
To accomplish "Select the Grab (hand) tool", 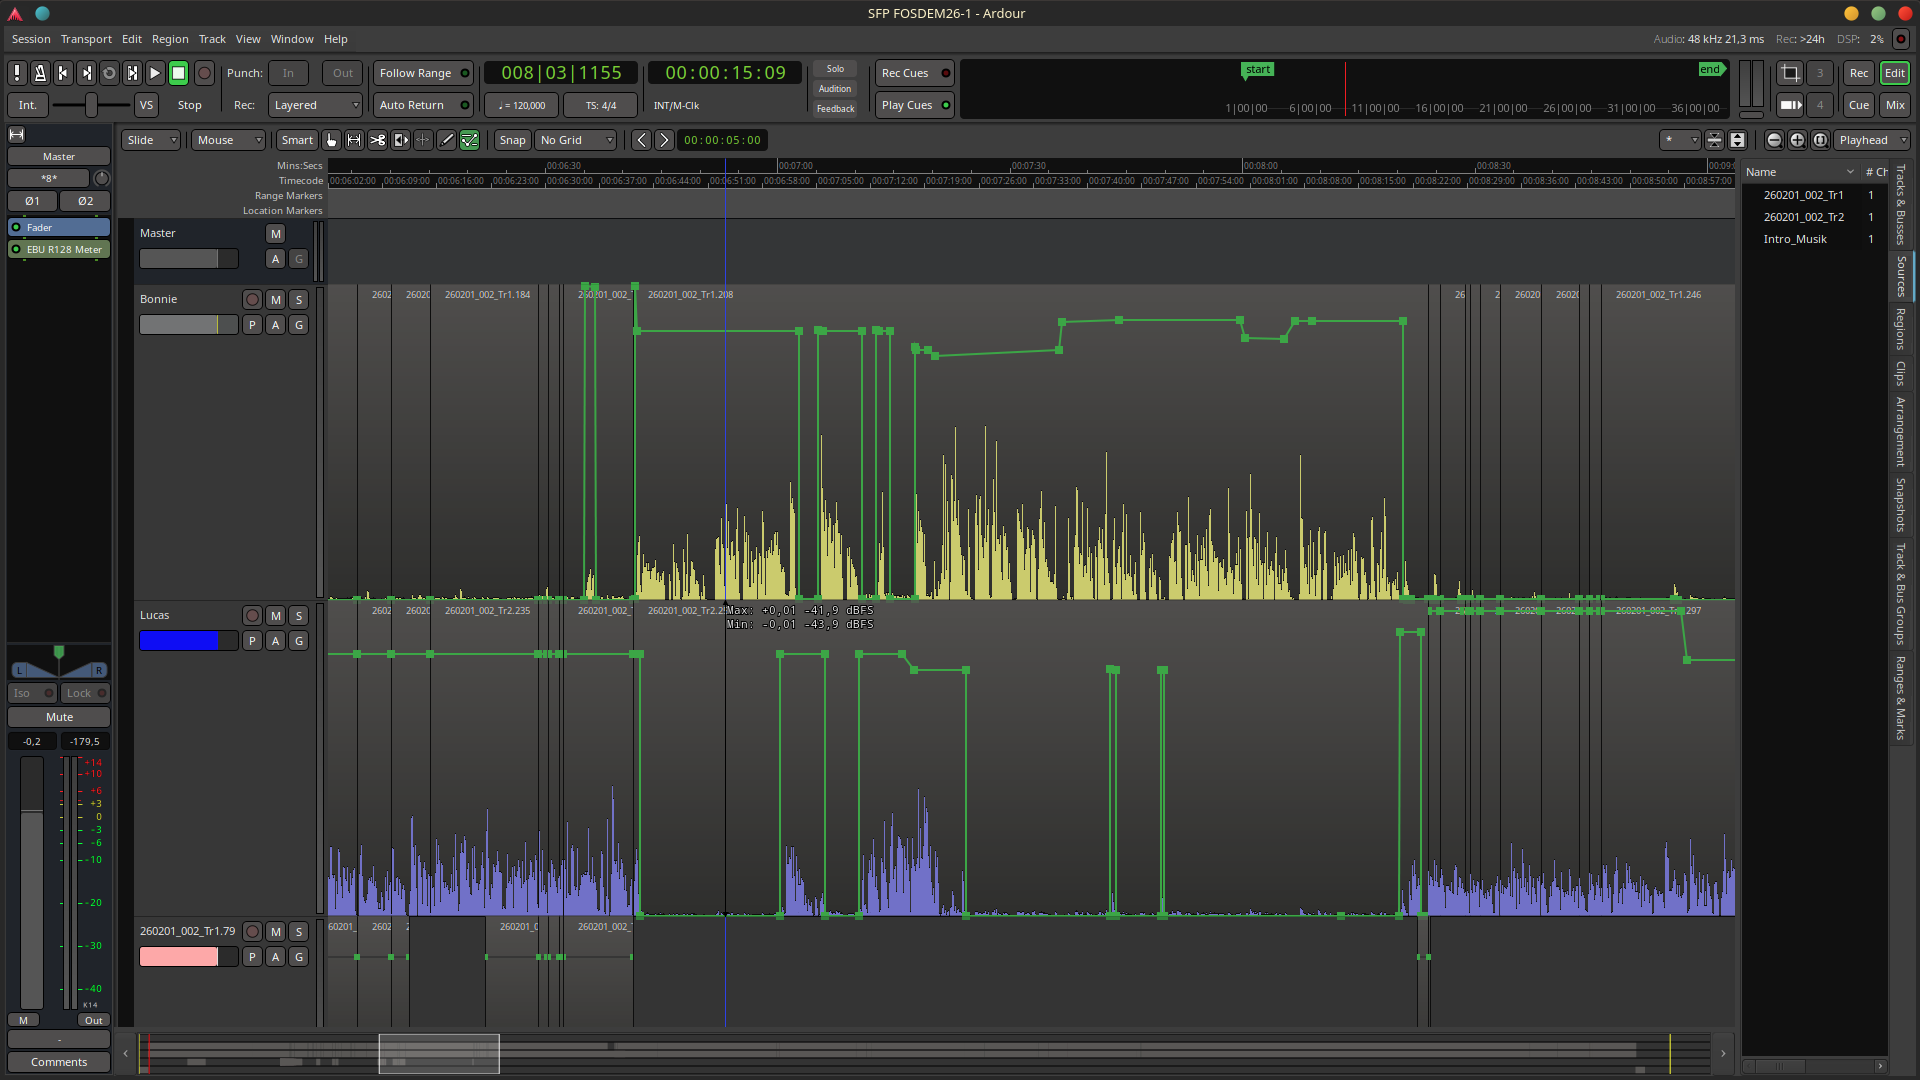I will 331,140.
